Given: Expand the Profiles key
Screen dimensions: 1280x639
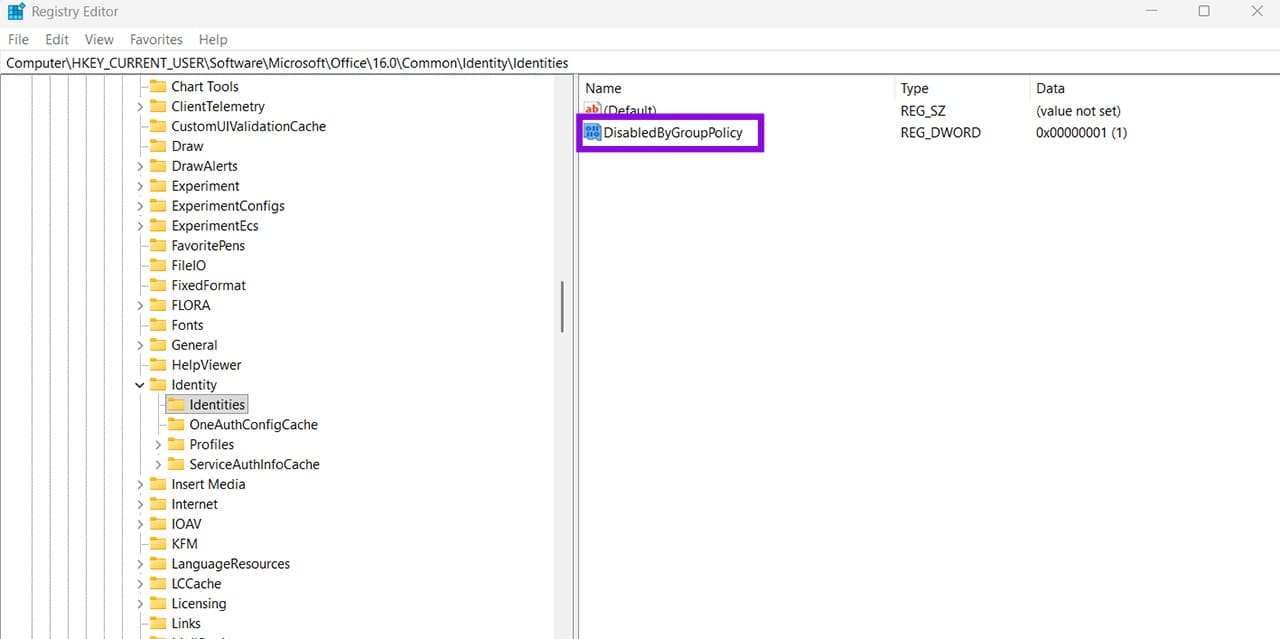Looking at the screenshot, I should click(x=158, y=445).
